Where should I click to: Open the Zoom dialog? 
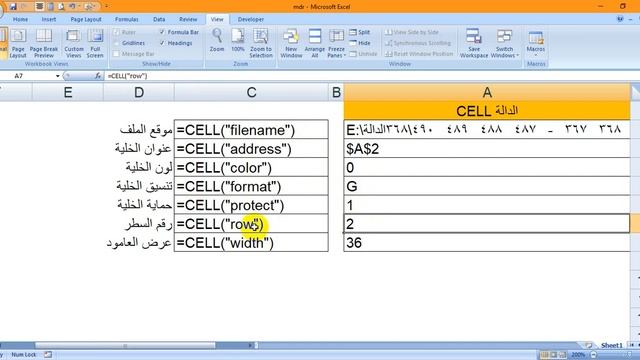pos(217,41)
